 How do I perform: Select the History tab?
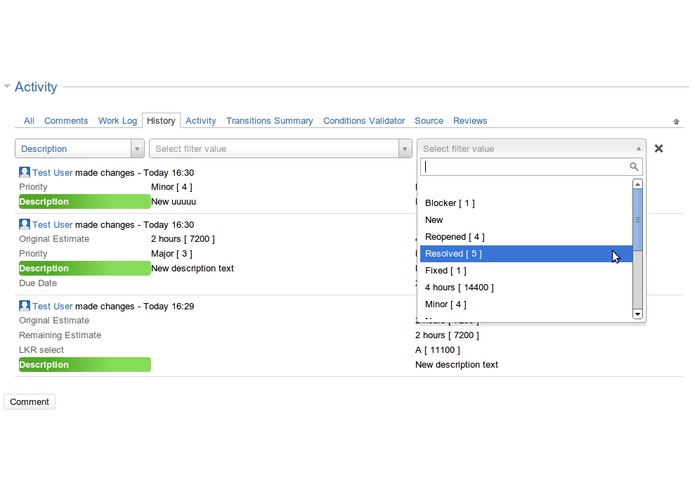point(161,121)
